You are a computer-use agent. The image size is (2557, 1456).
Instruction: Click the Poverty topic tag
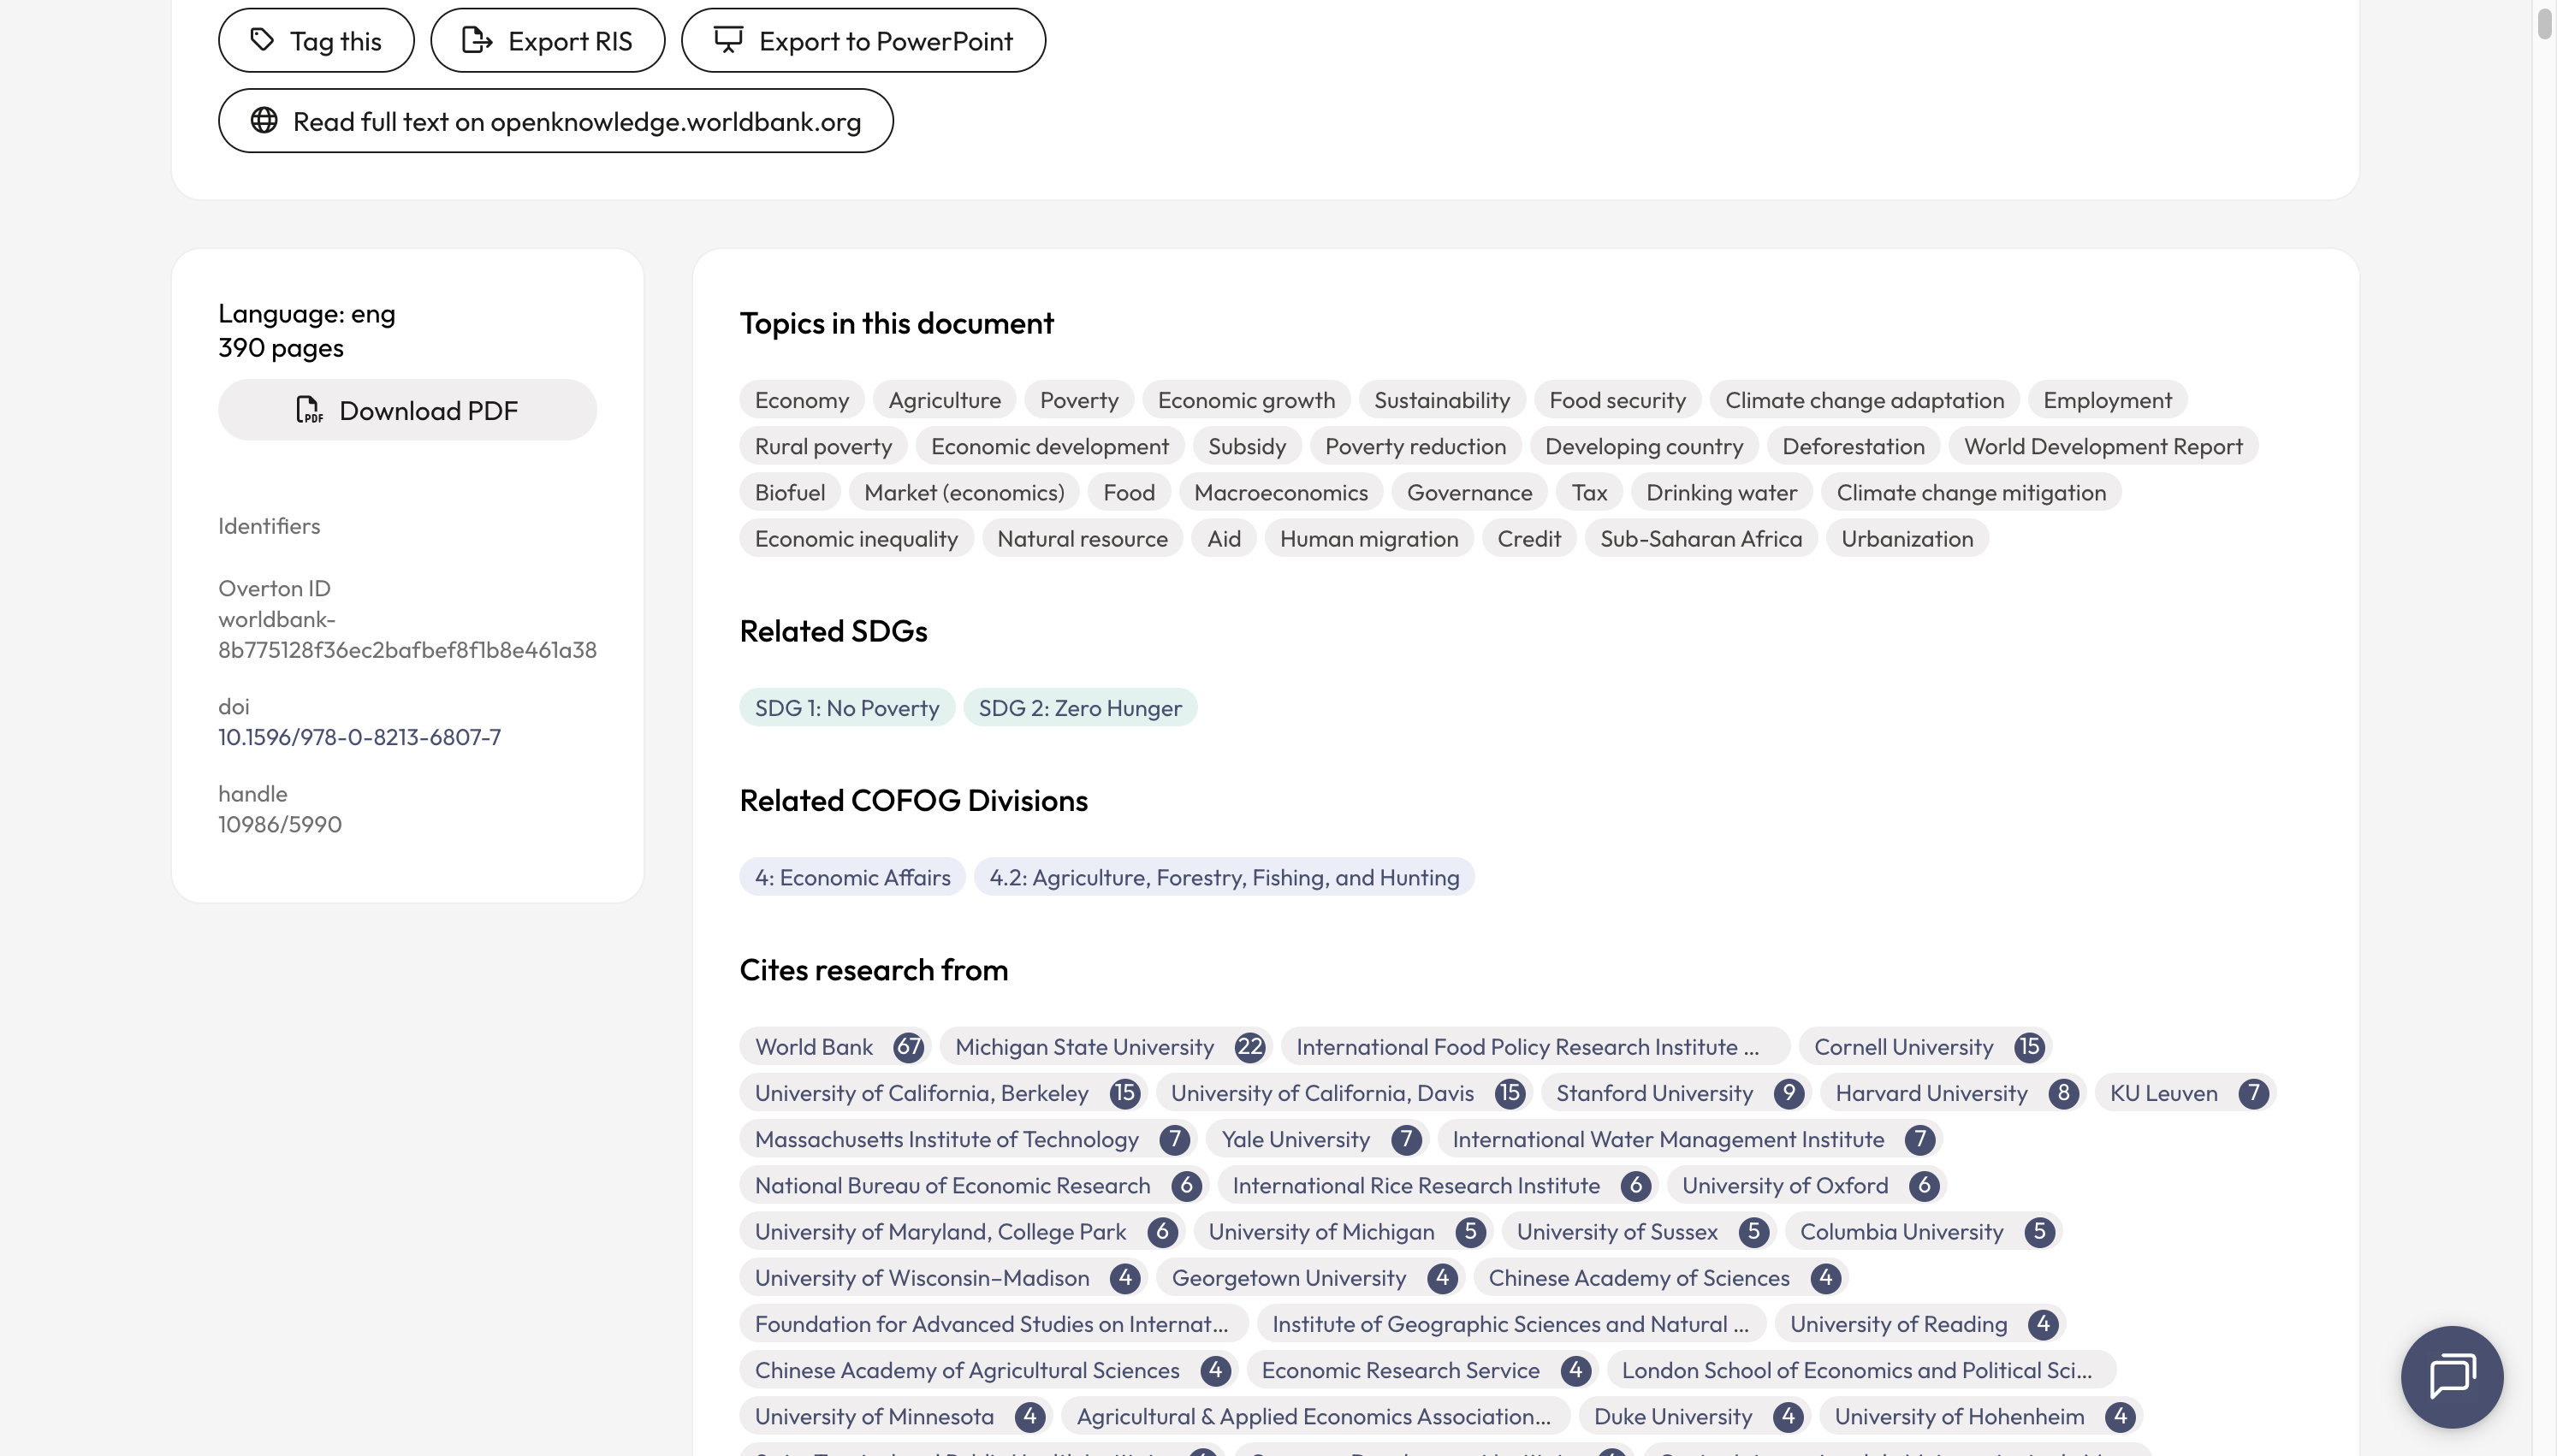pyautogui.click(x=1079, y=400)
